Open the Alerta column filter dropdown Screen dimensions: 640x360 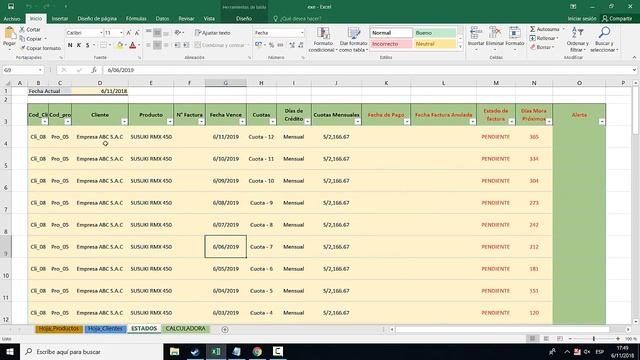pyautogui.click(x=602, y=122)
